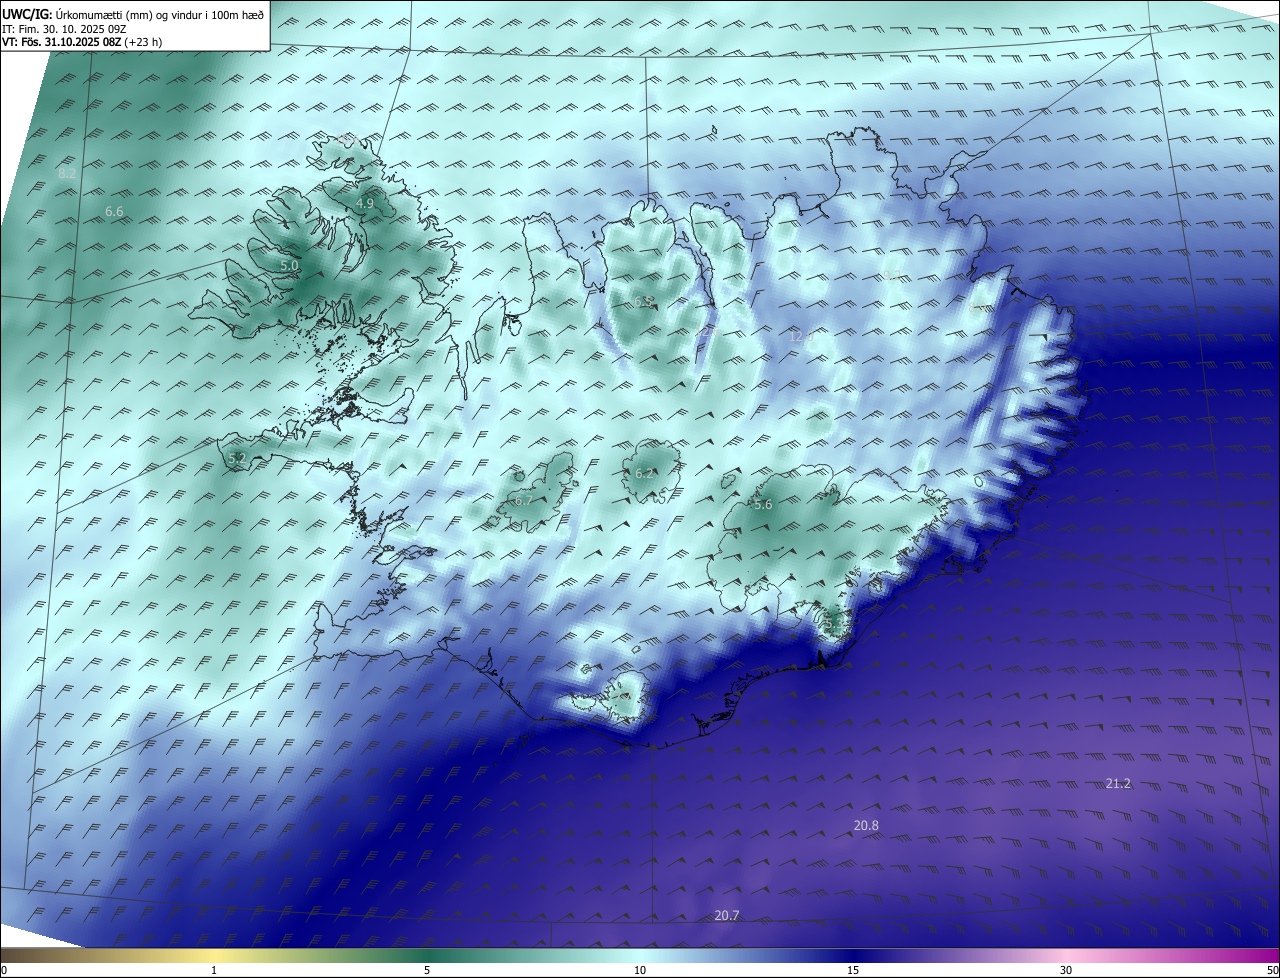Click the 6.6 value label on the map

tap(114, 211)
